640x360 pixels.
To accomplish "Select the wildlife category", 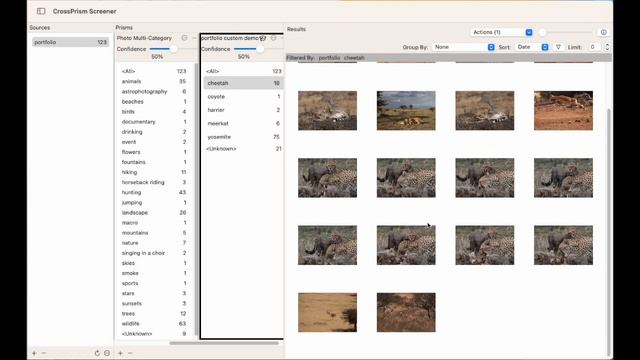I will [153, 324].
